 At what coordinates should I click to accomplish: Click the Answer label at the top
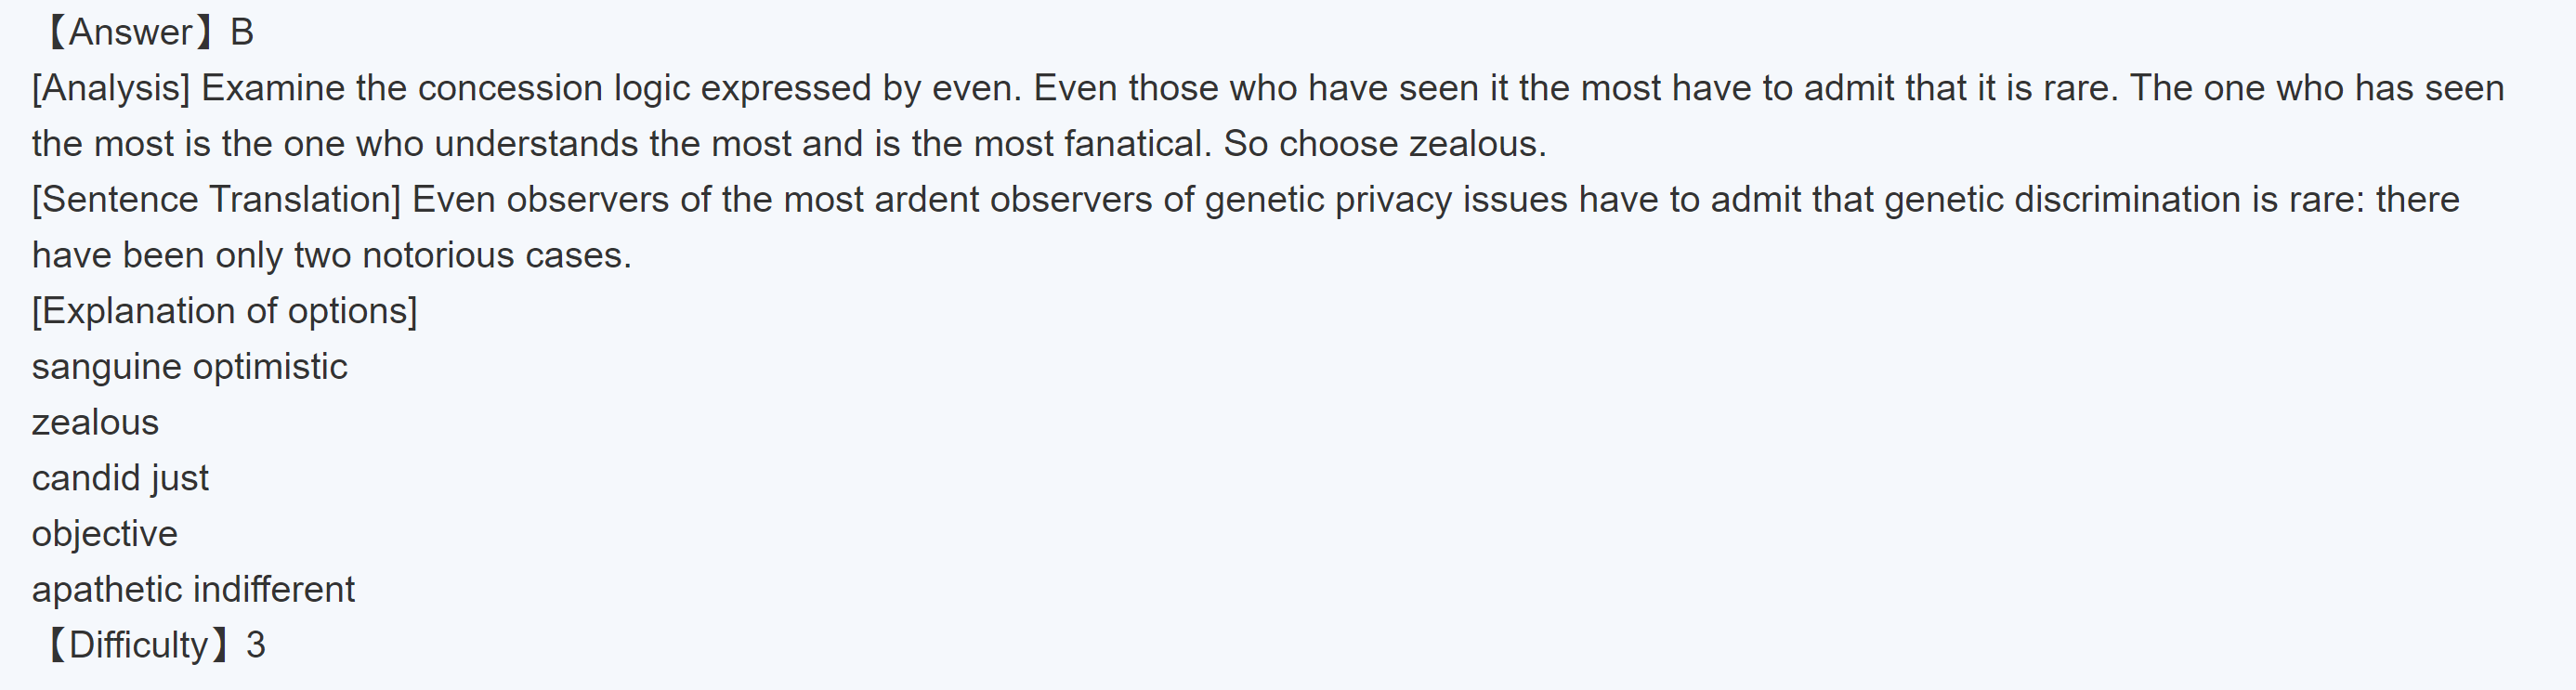[130, 33]
